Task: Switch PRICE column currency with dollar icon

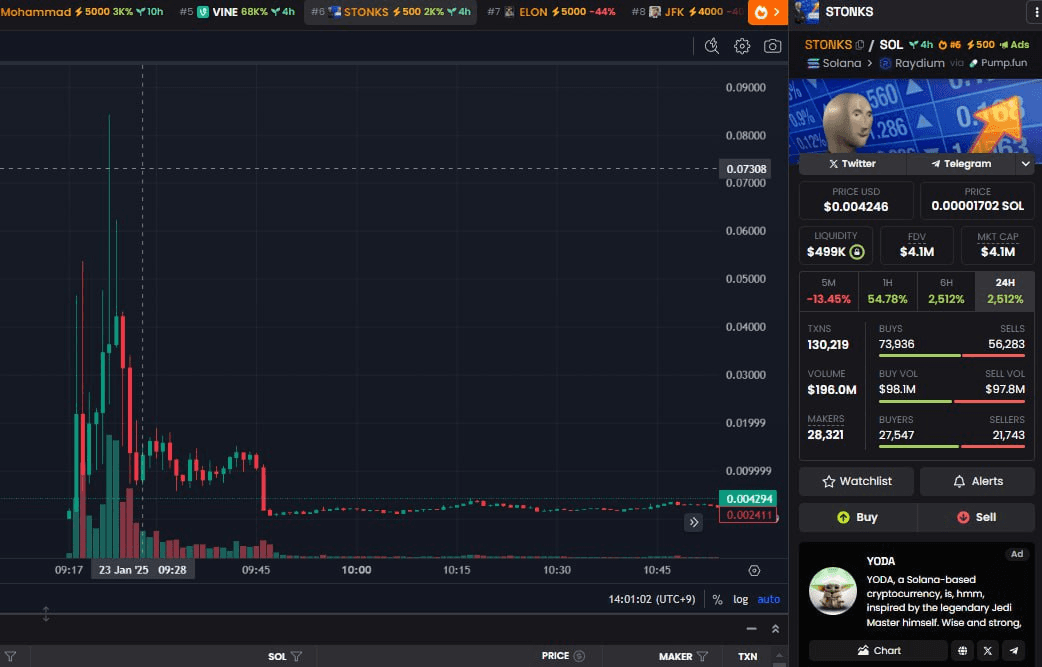Action: click(x=579, y=656)
